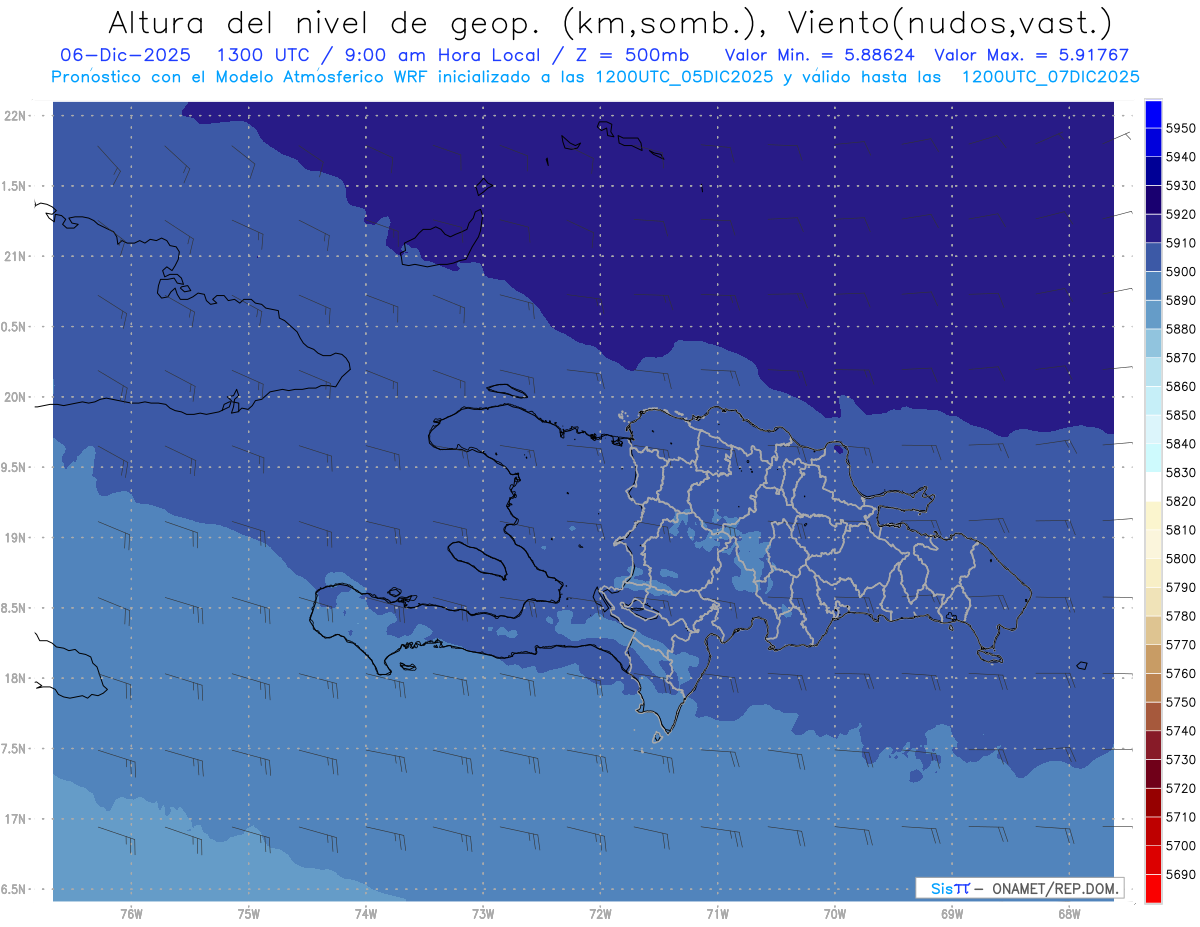Click the 5770 colorbar value label
This screenshot has width=1200, height=927.
pos(1180,644)
